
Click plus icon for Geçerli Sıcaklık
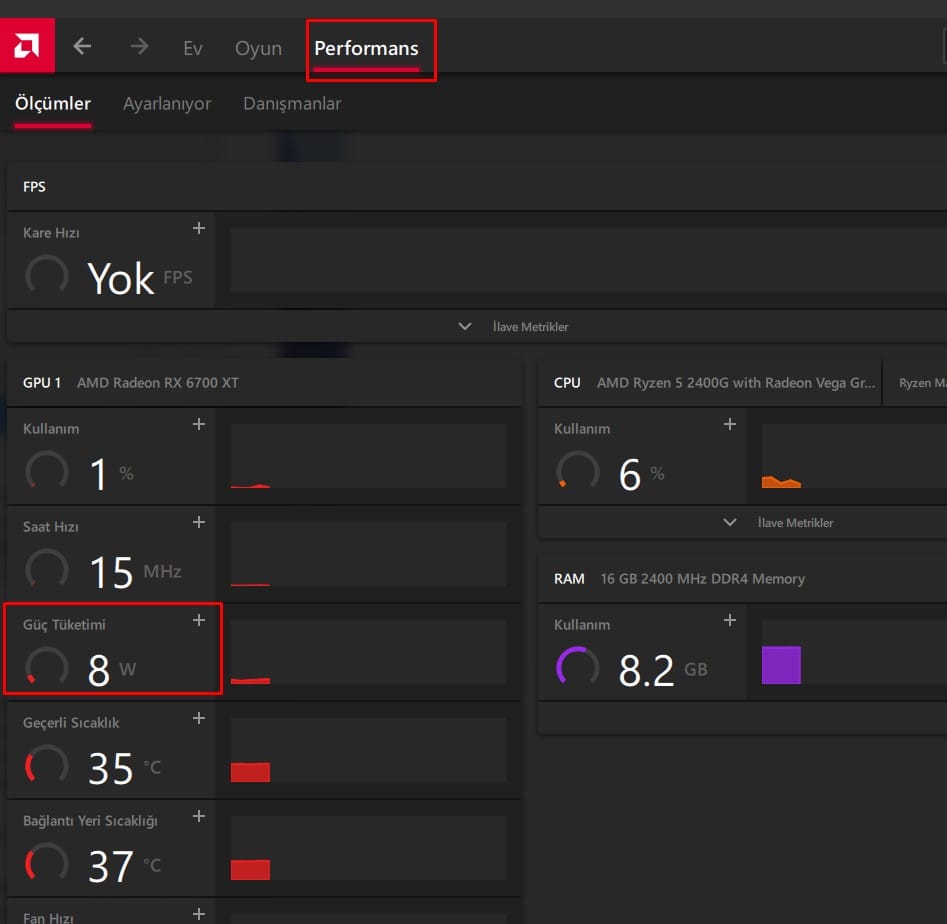[199, 718]
